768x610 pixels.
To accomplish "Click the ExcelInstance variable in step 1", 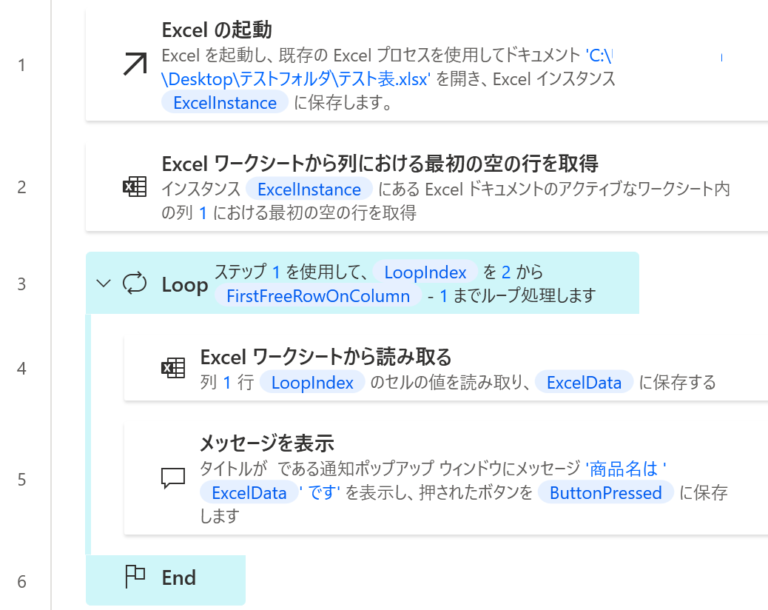I will (224, 102).
